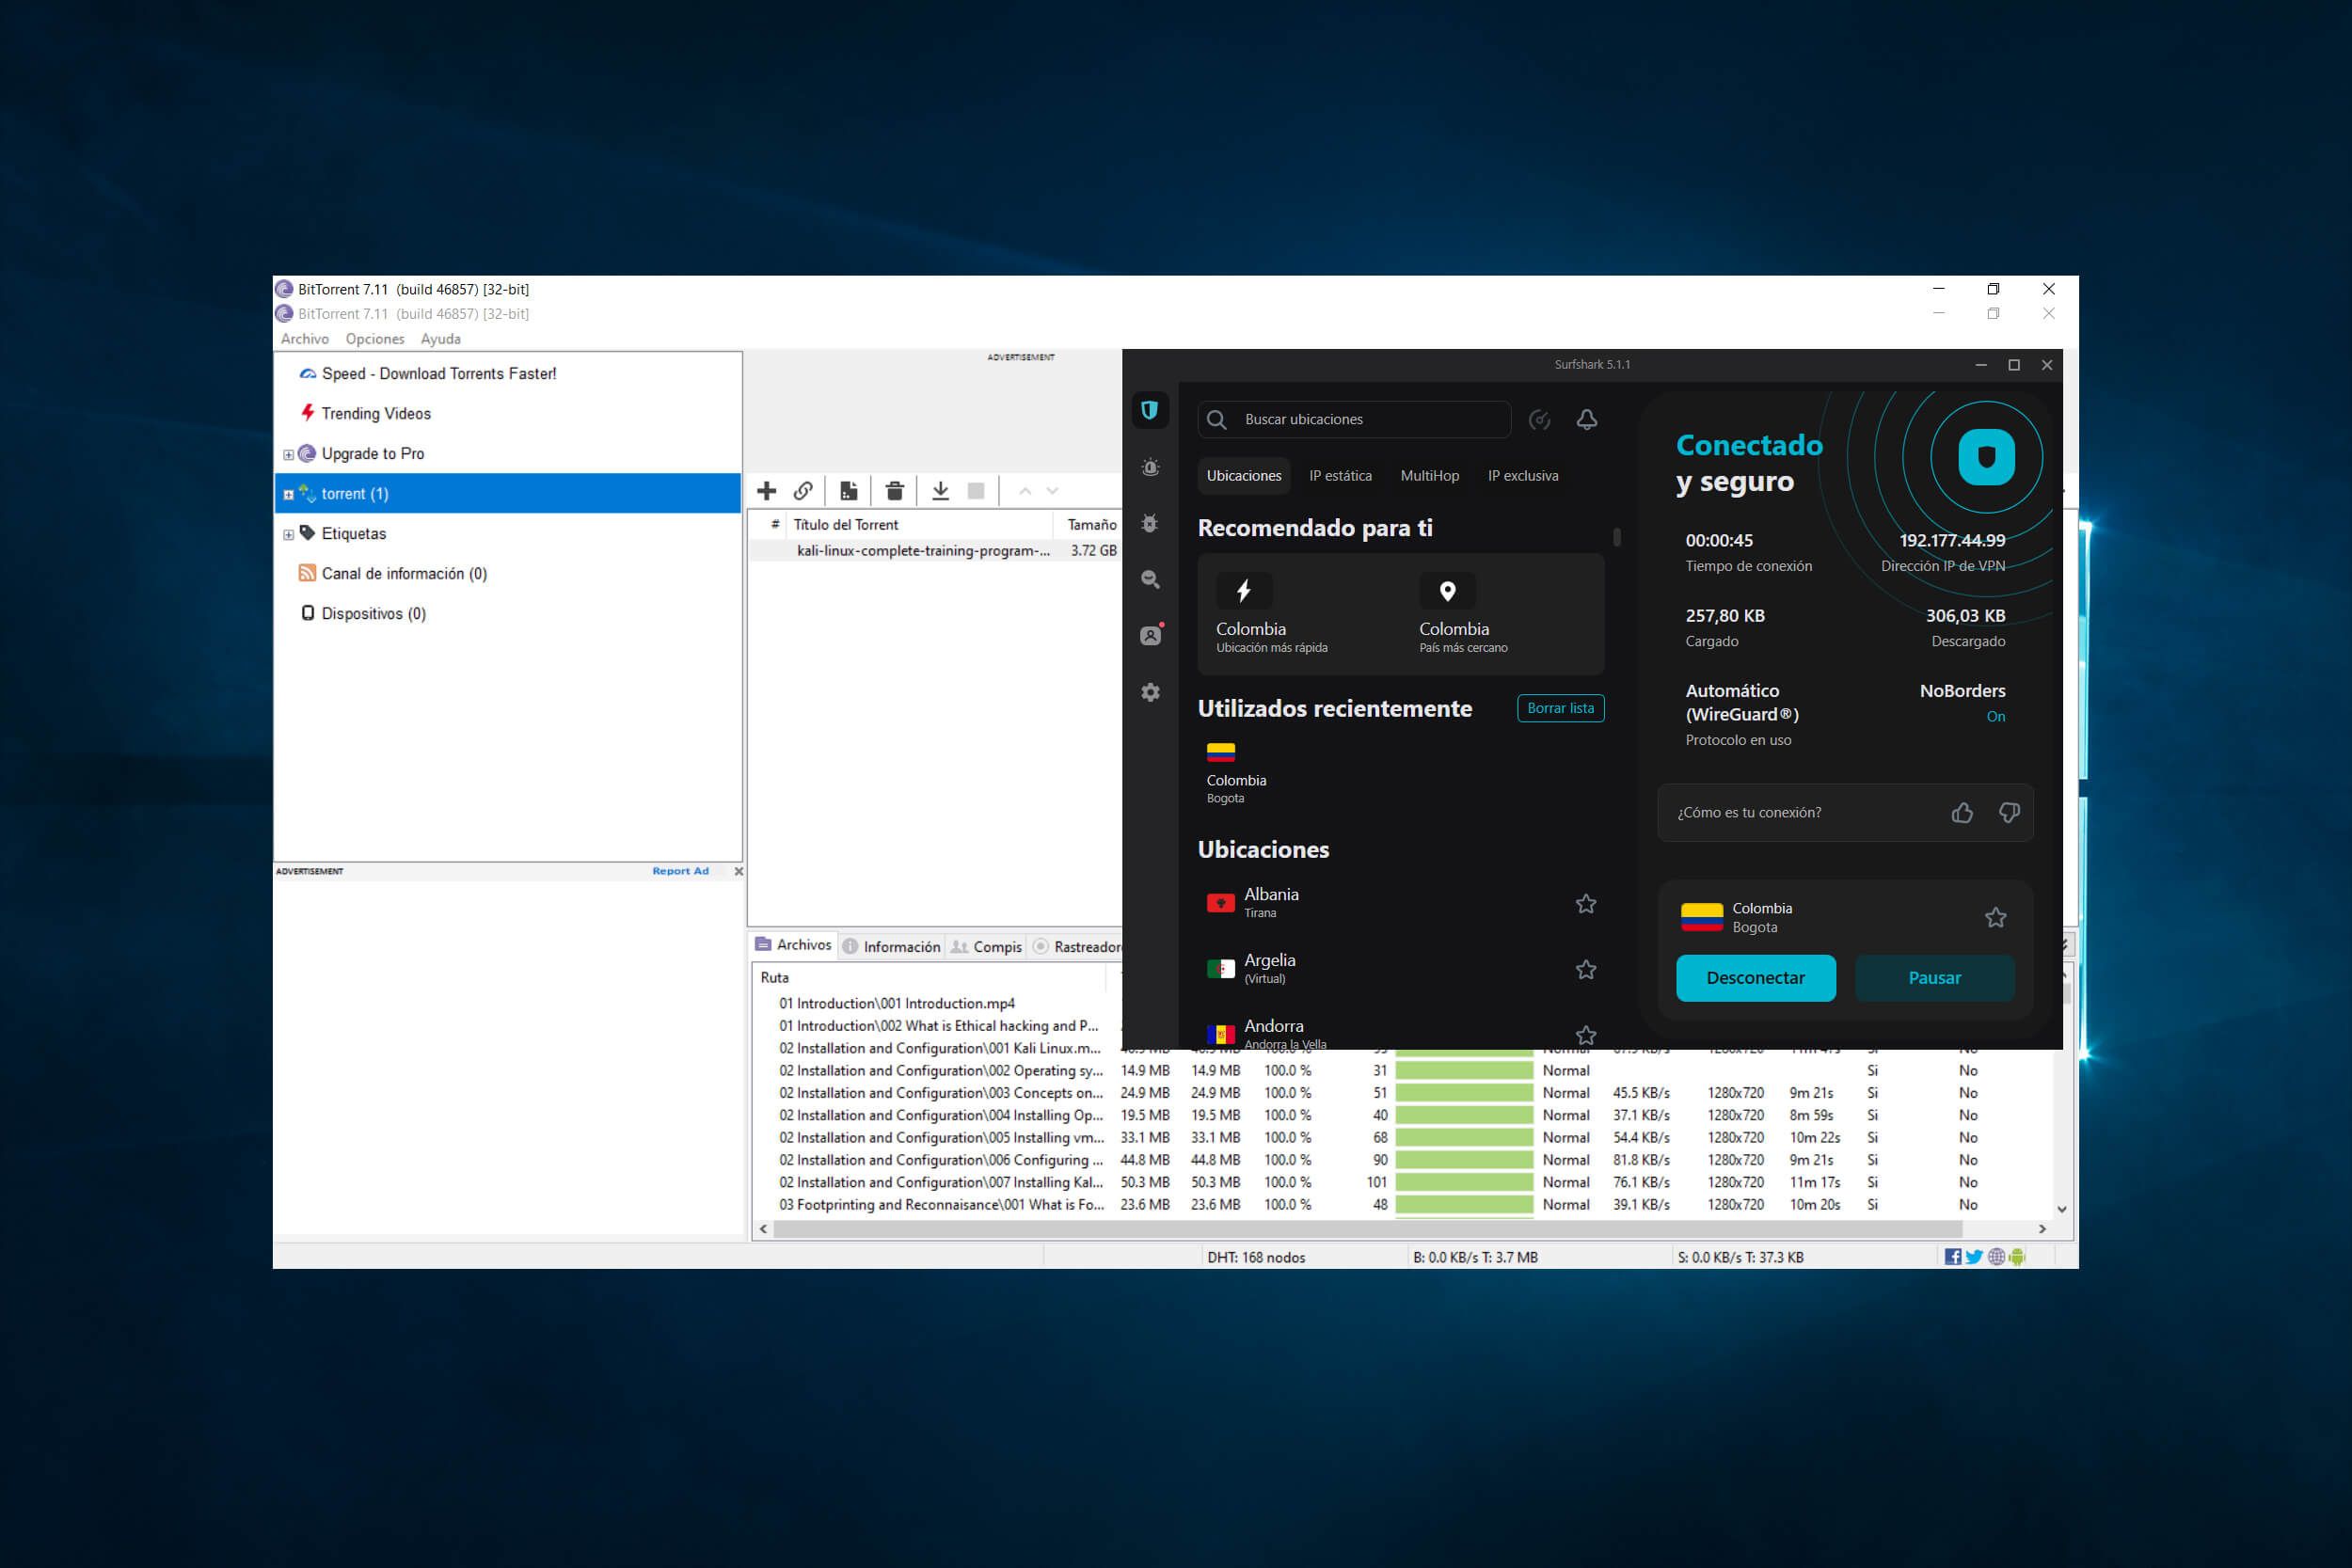Click the Report Ad link
2352x1568 pixels.
tap(680, 871)
